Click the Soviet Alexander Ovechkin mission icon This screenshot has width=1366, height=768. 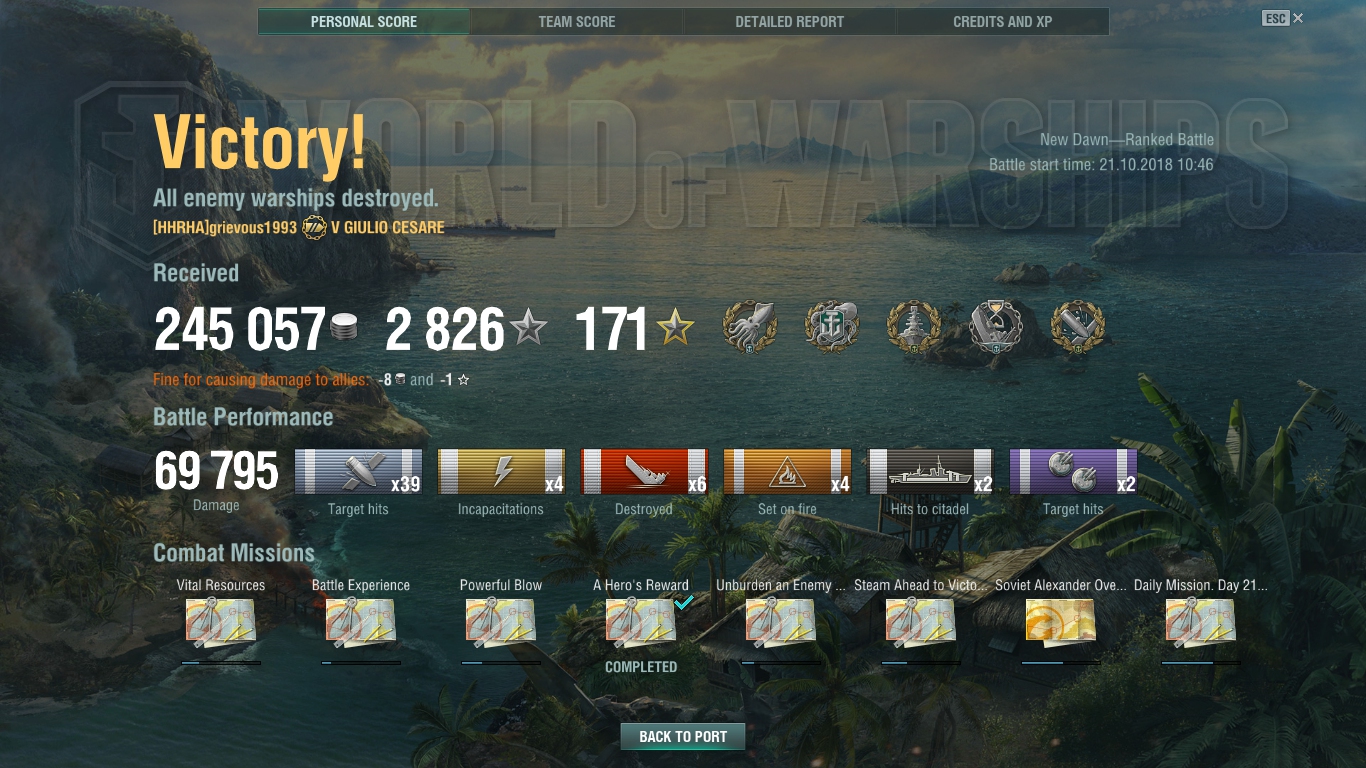[x=1061, y=622]
